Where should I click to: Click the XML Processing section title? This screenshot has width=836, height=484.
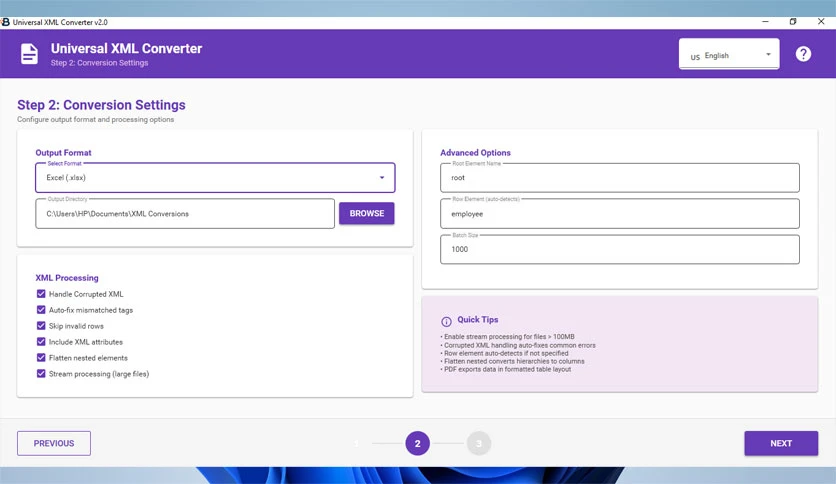point(67,278)
